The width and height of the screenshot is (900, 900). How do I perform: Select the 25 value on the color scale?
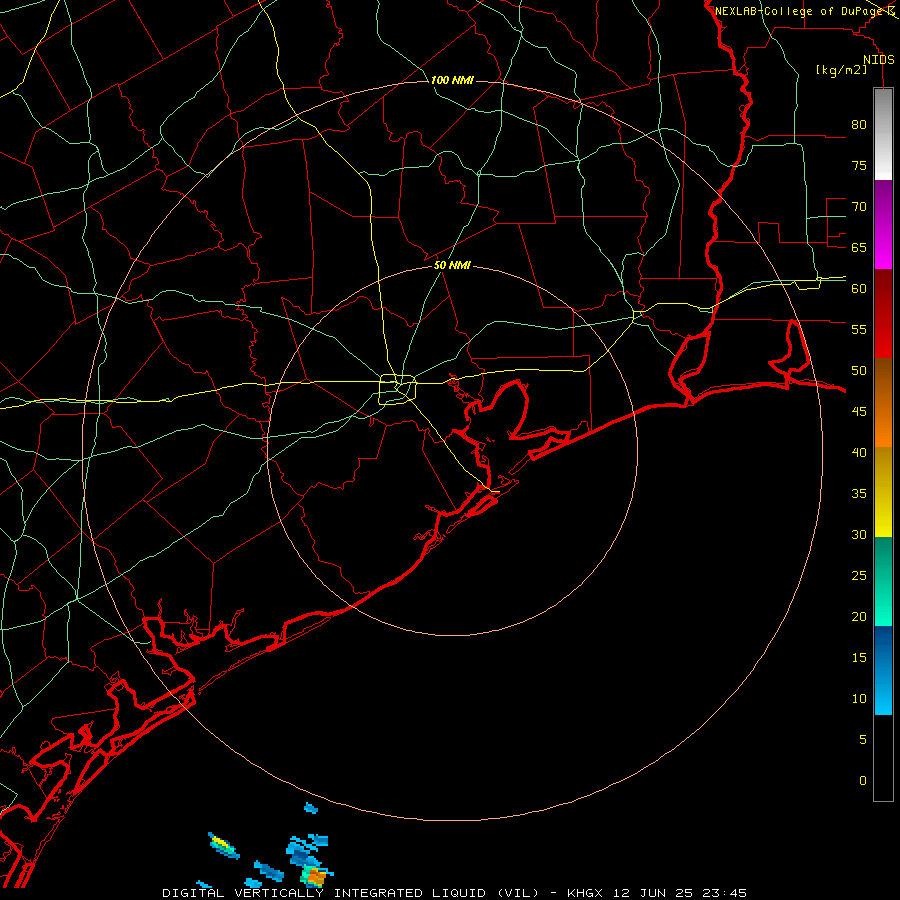(x=859, y=575)
